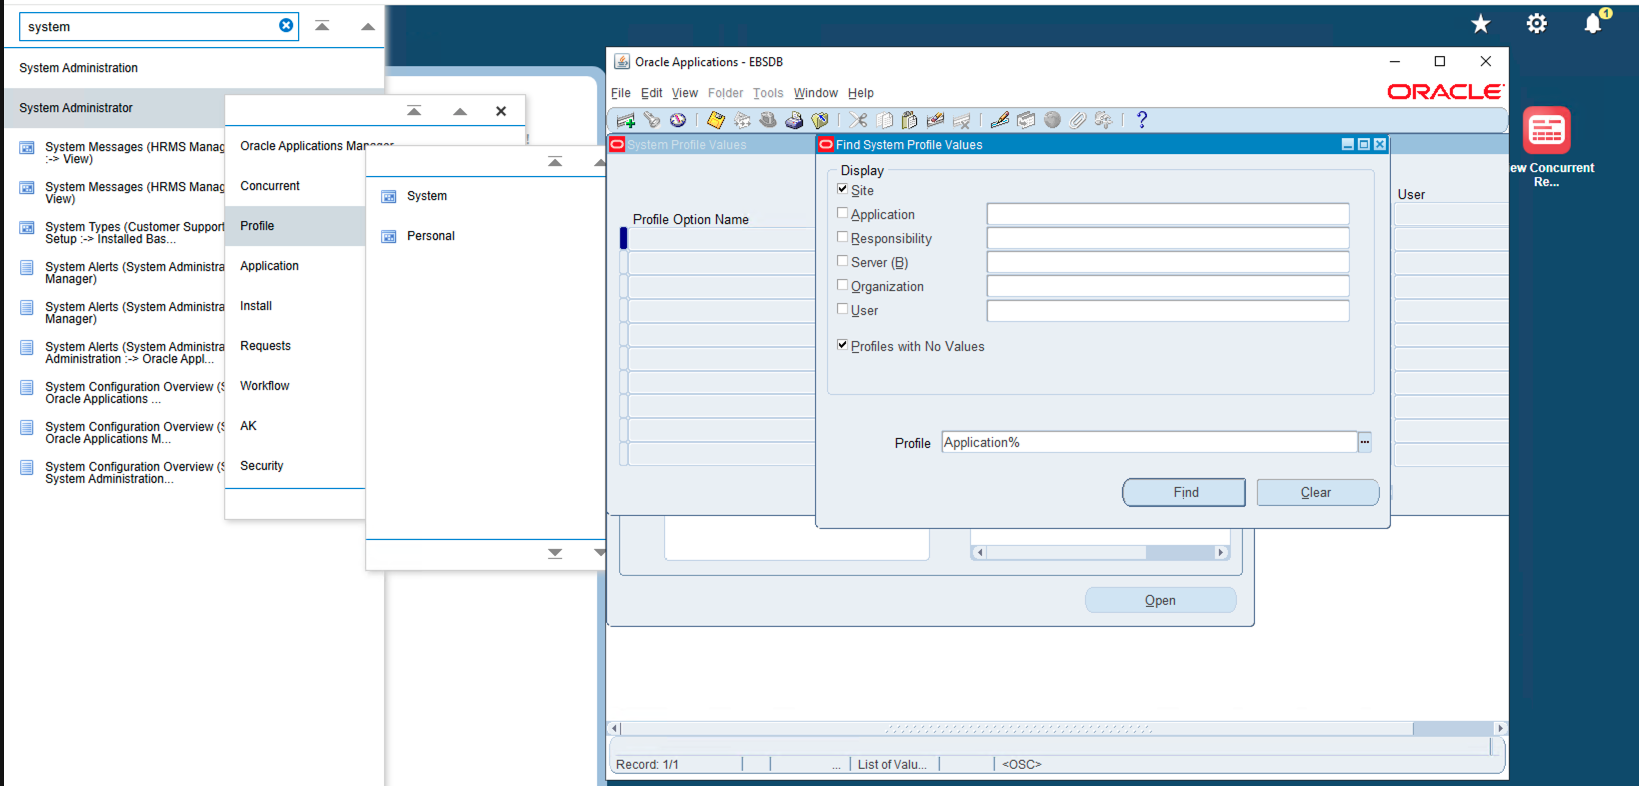Open the Help question mark icon
1639x786 pixels.
(x=1141, y=120)
